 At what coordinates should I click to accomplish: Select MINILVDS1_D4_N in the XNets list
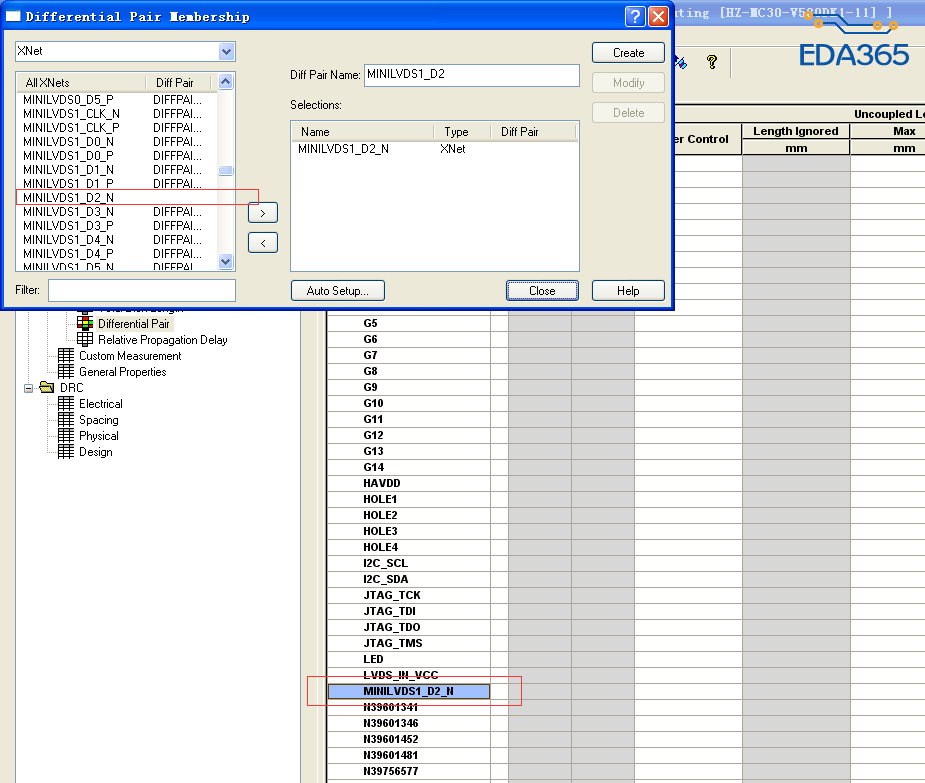click(68, 240)
